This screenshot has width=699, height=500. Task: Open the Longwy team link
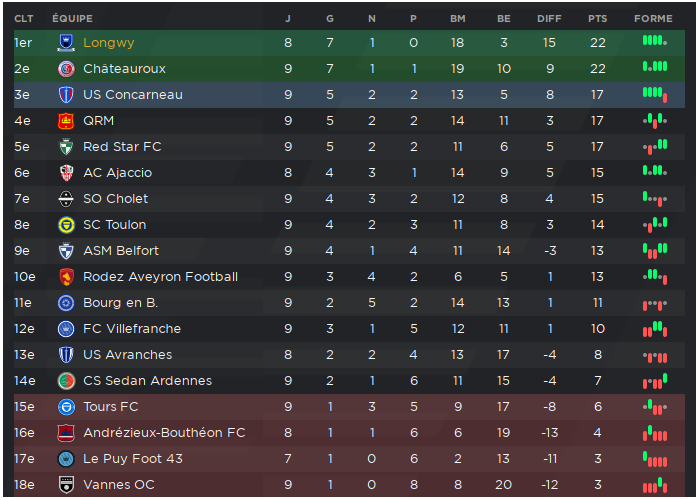(x=108, y=43)
